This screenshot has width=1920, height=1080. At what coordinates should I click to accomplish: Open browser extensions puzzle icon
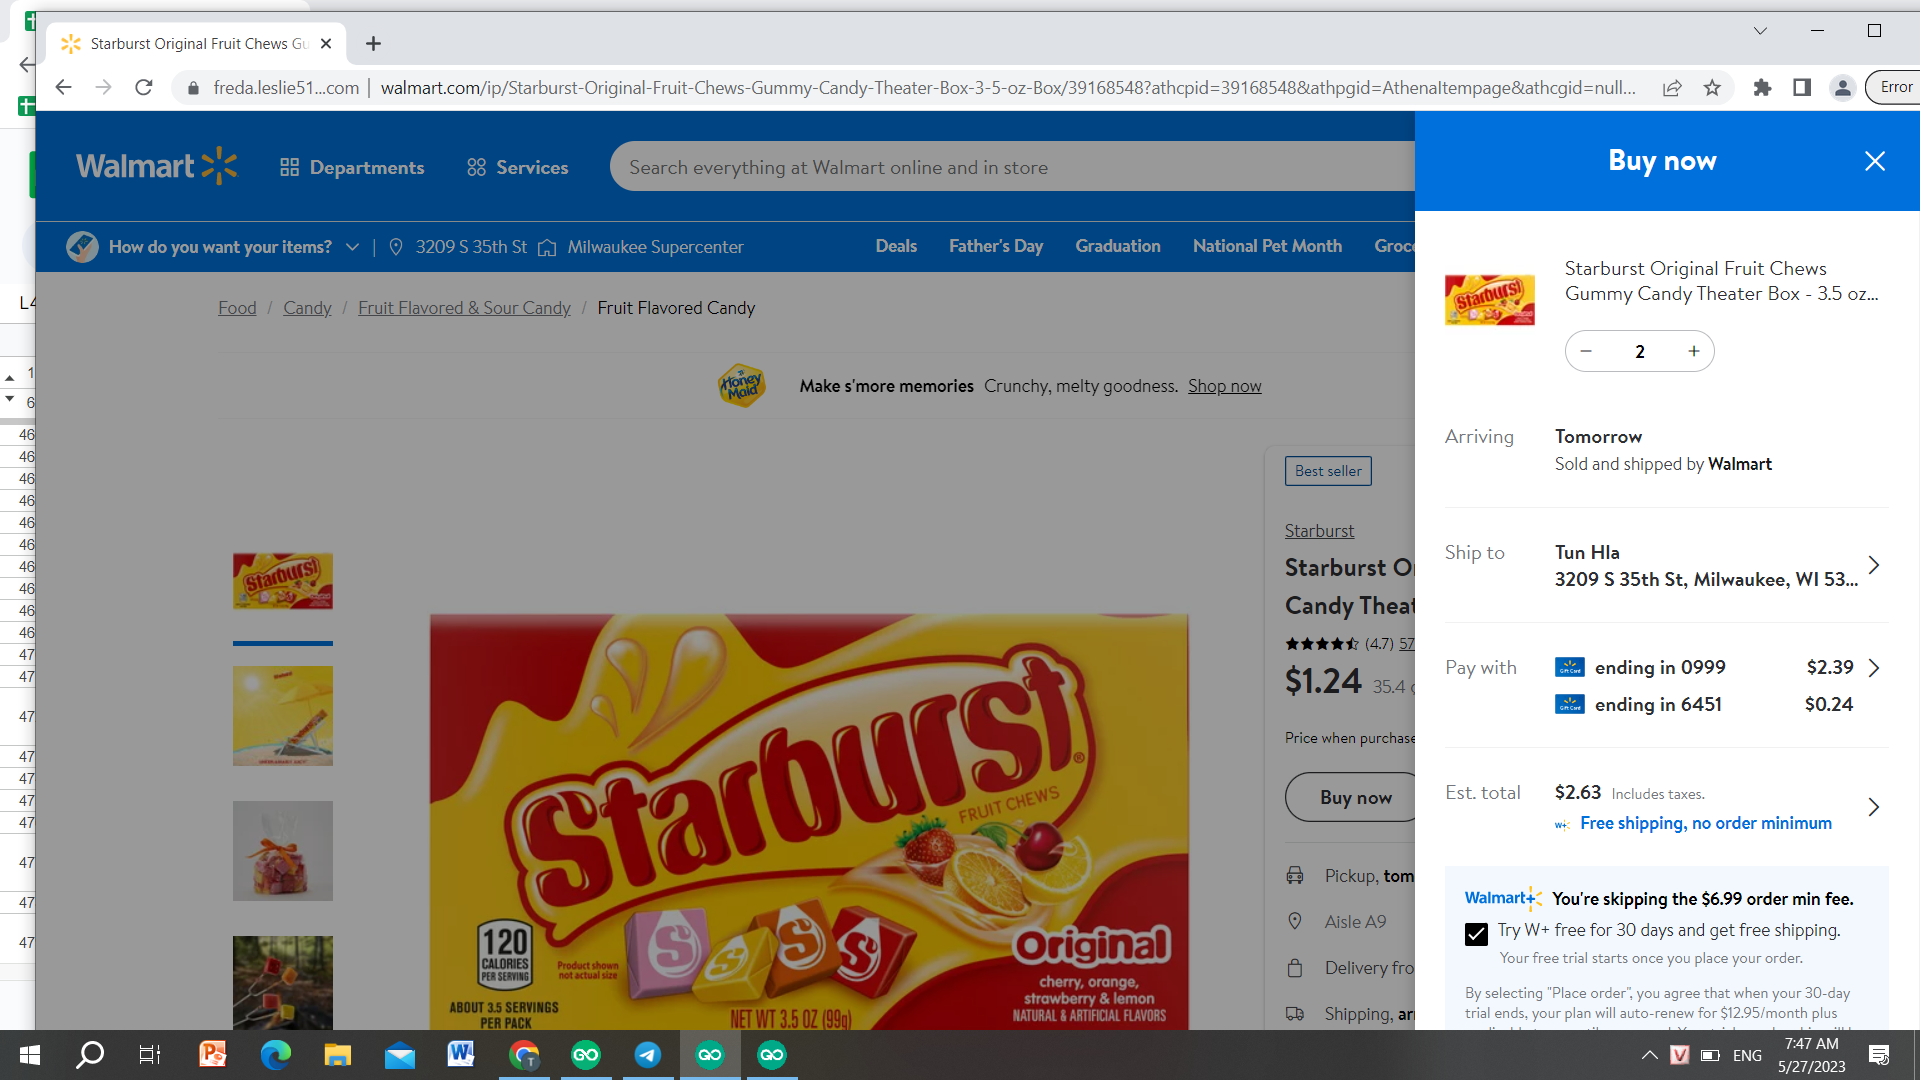(1762, 88)
